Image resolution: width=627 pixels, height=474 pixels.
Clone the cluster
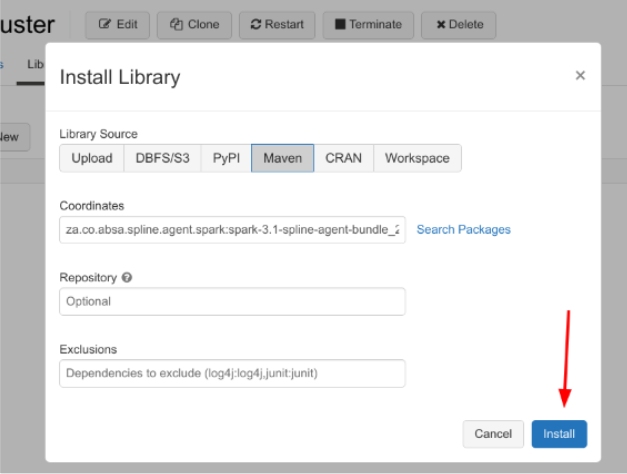pos(195,24)
